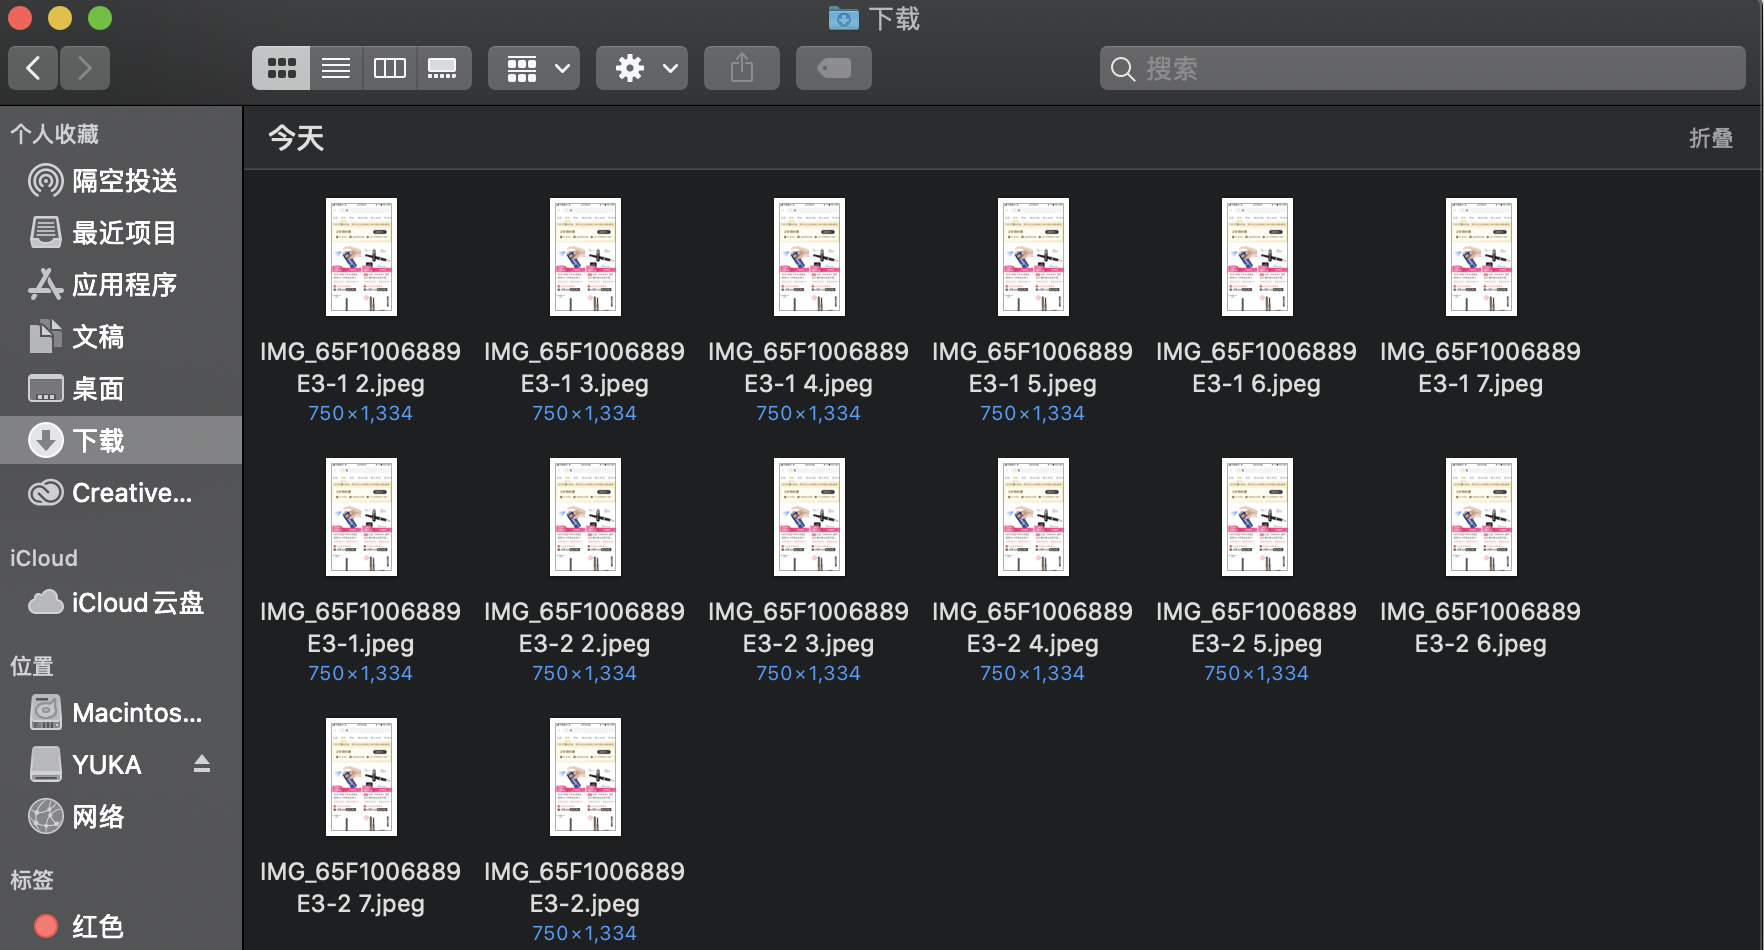Image resolution: width=1764 pixels, height=950 pixels.
Task: Open the group-by arrangement dropdown
Action: tap(534, 68)
